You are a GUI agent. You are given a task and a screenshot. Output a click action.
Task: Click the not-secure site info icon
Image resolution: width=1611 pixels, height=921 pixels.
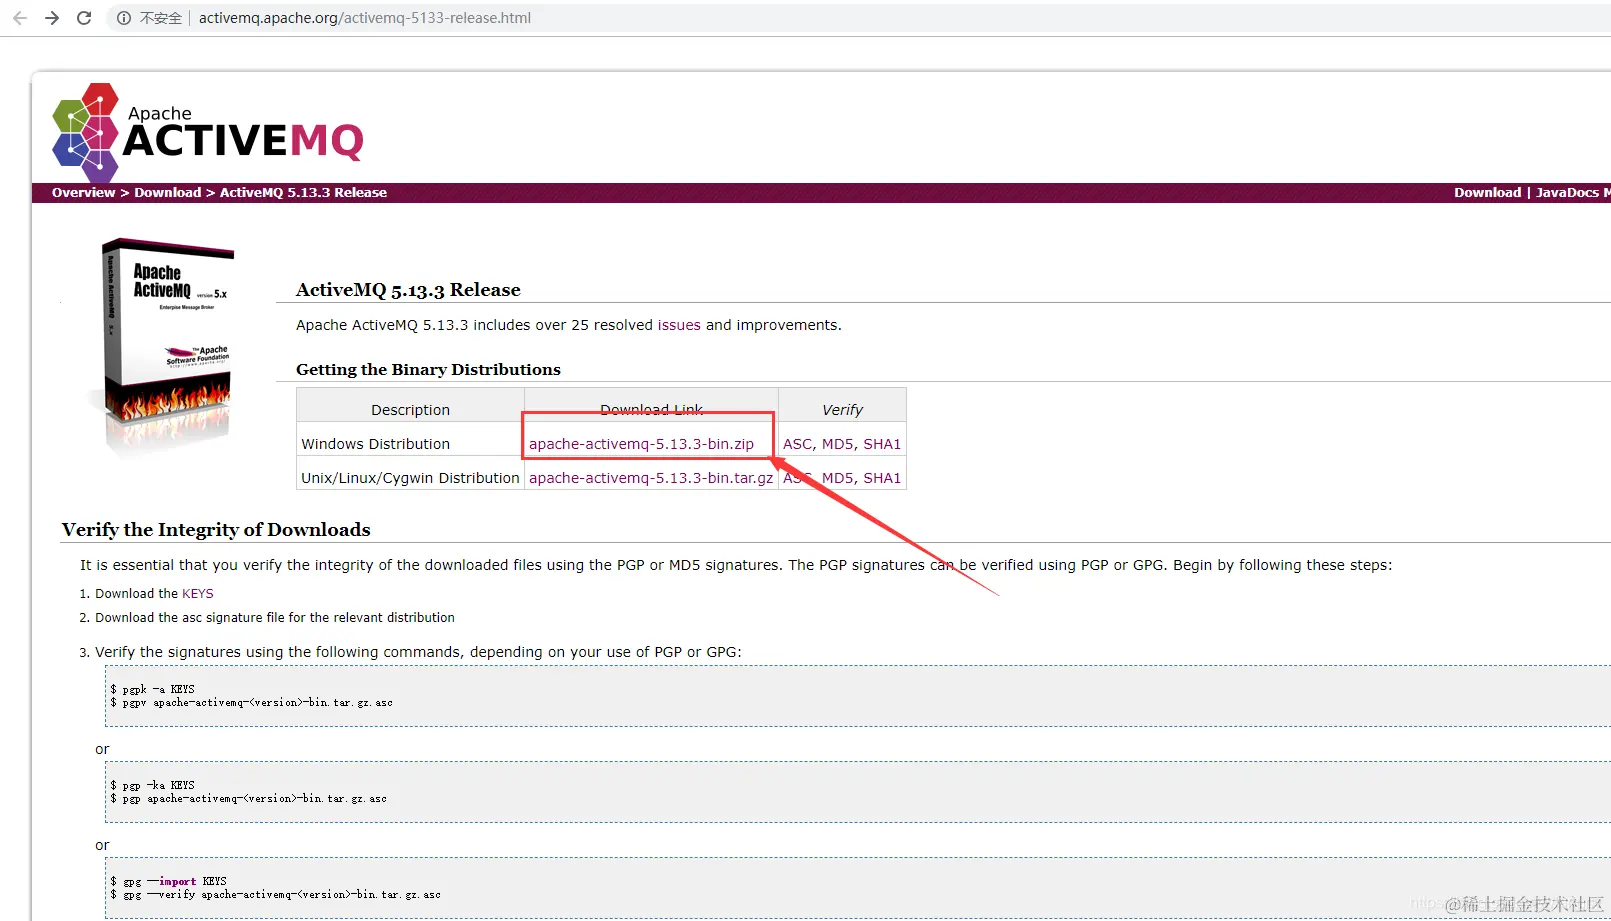click(124, 18)
